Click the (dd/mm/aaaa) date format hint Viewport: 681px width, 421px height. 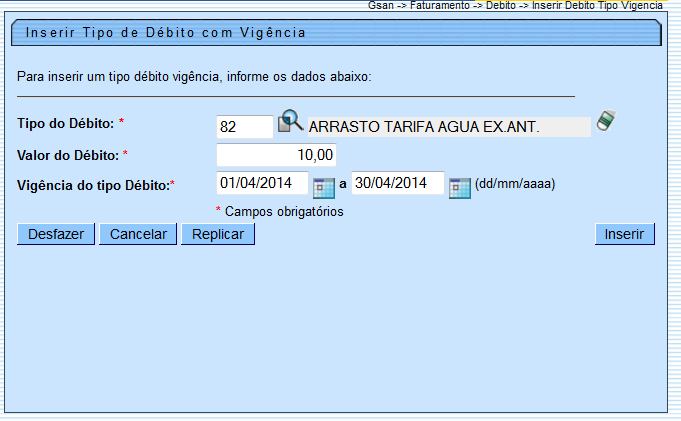(514, 184)
